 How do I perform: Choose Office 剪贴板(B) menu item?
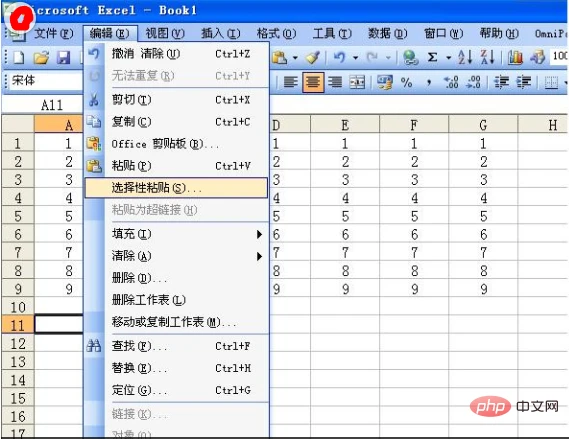point(177,144)
